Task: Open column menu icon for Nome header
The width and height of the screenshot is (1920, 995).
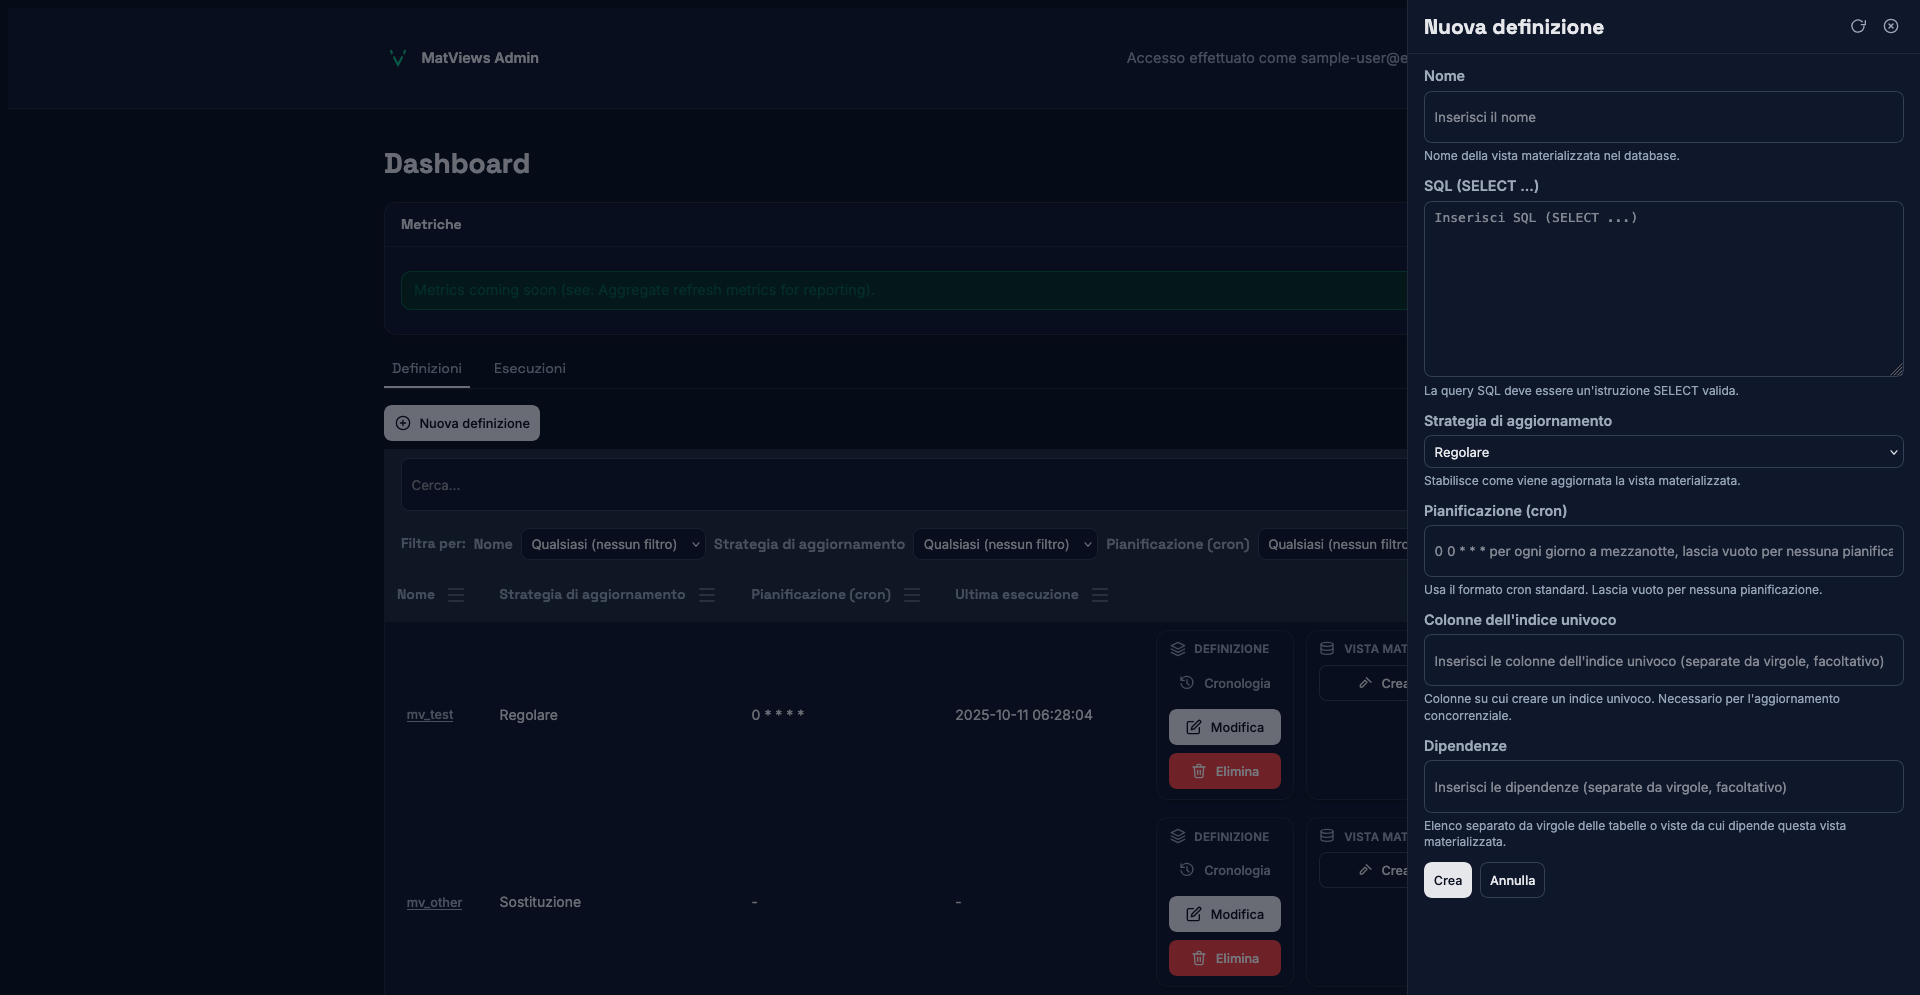Action: click(456, 595)
